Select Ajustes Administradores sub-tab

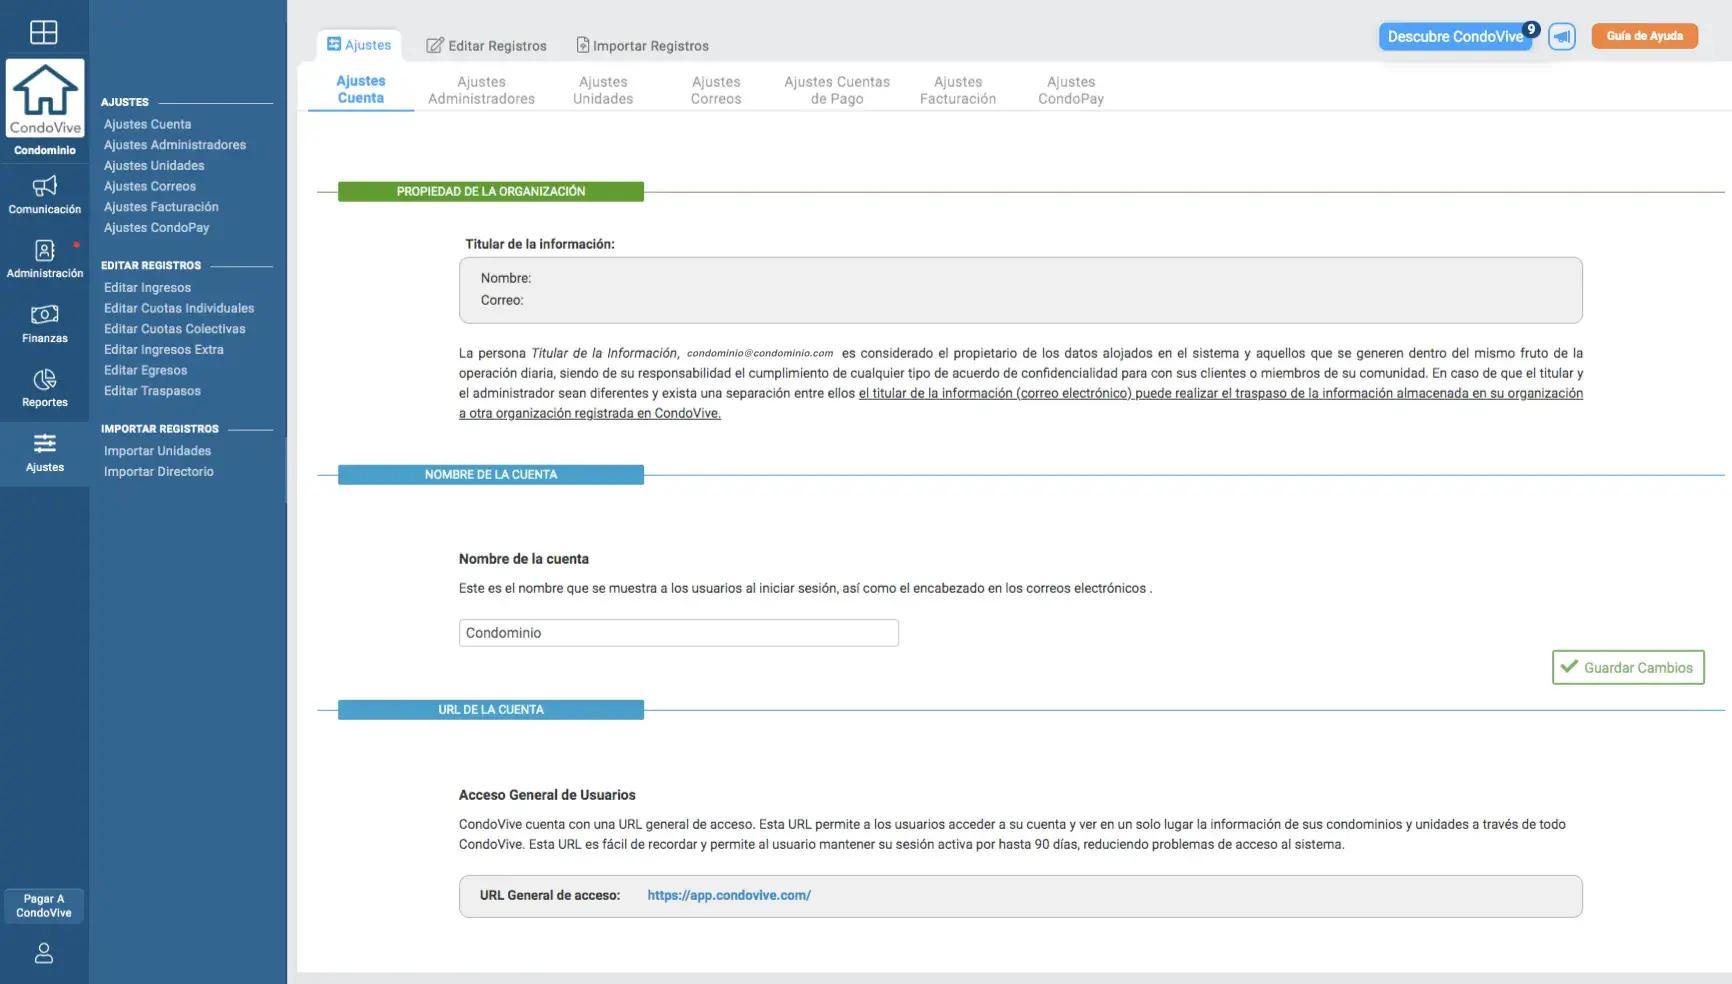point(481,90)
